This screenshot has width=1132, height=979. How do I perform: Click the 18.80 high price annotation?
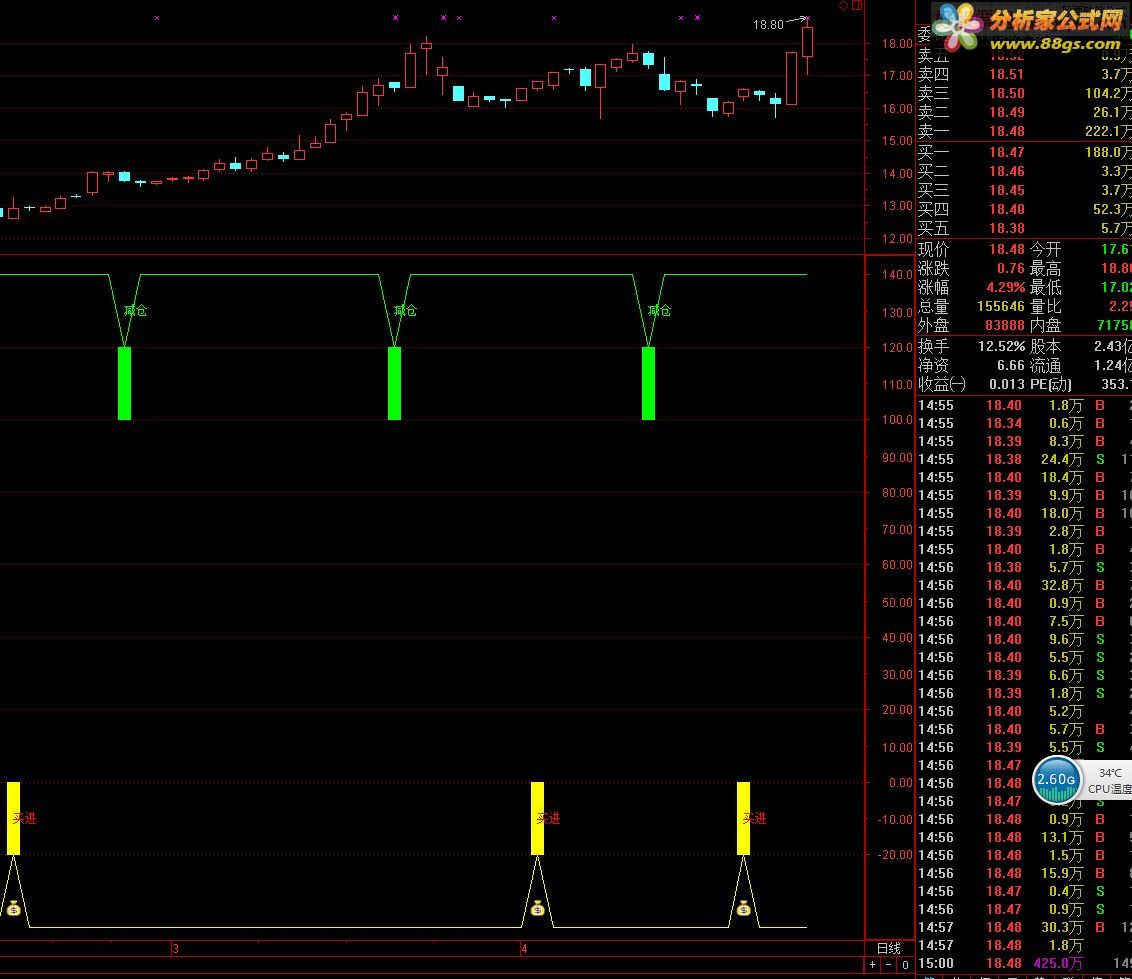(768, 25)
